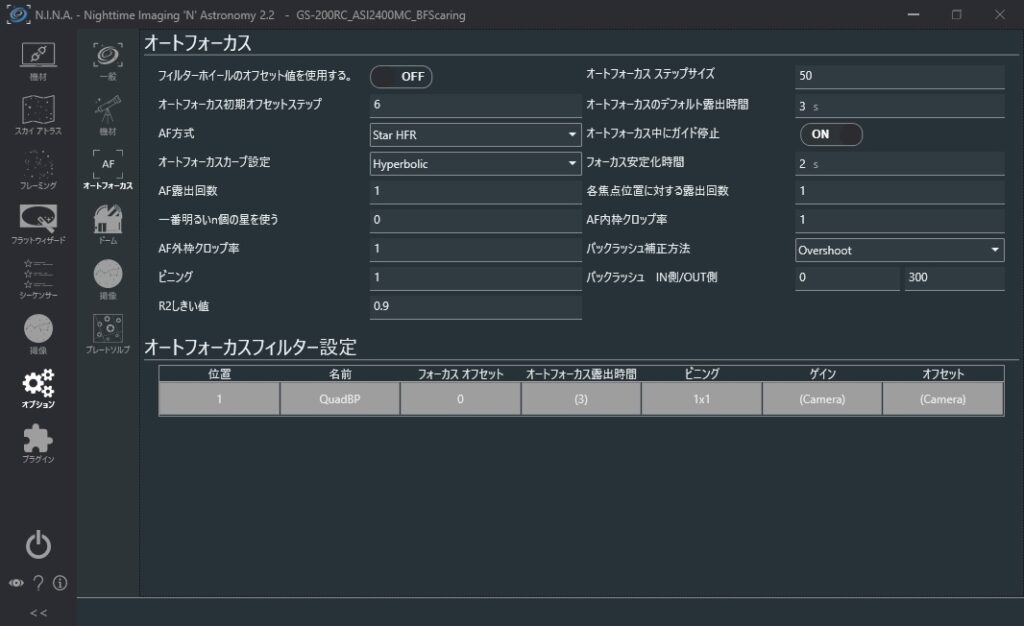Select the (3) autofocus exposure cell
The image size is (1024, 626).
(581, 399)
